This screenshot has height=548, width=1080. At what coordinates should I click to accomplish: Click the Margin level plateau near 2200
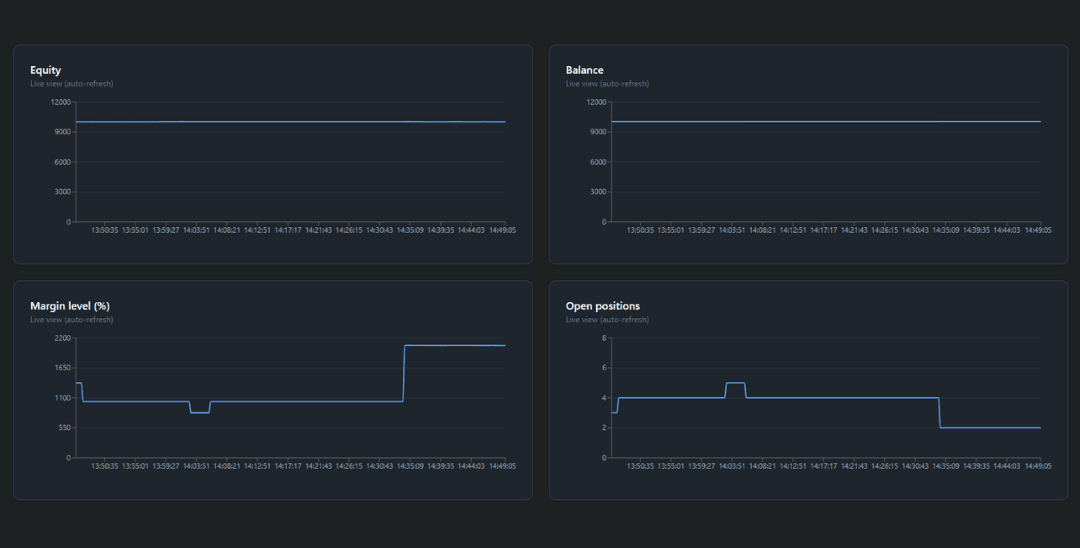click(x=455, y=345)
